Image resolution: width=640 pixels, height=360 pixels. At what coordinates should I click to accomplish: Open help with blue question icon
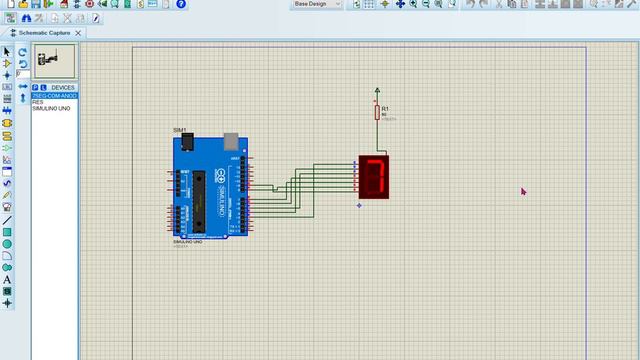coord(181,4)
